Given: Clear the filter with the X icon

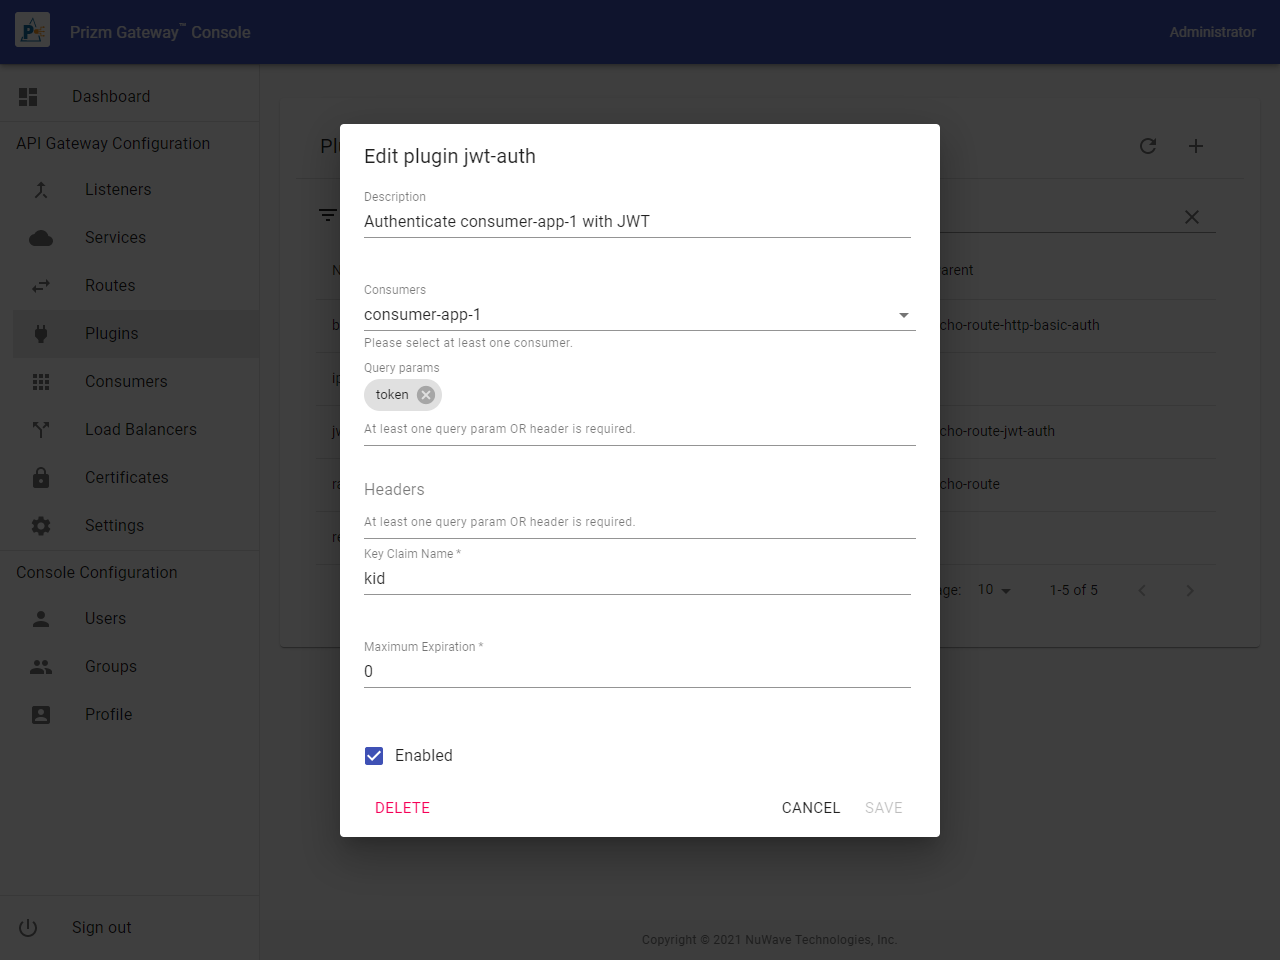Looking at the screenshot, I should [1192, 217].
